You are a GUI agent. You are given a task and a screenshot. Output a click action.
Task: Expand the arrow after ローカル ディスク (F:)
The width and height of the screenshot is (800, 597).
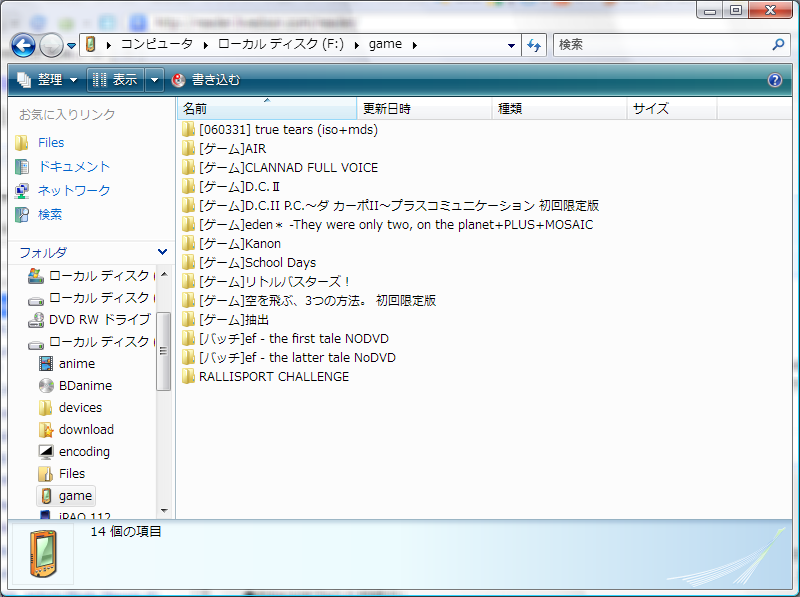coord(357,45)
